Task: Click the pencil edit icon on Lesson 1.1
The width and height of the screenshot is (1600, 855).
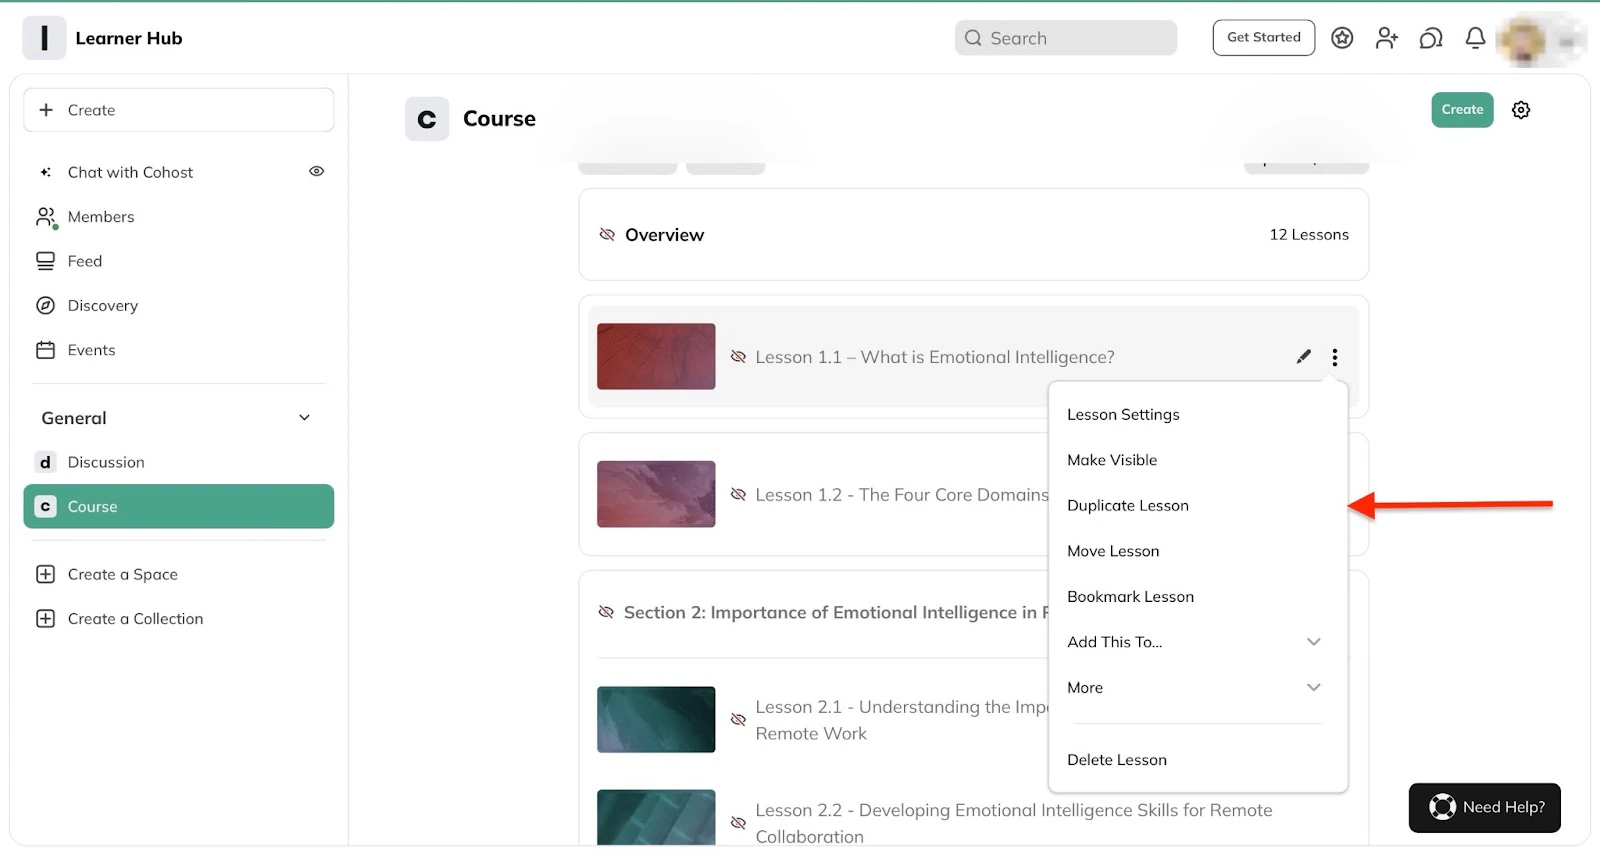Action: [x=1303, y=357]
